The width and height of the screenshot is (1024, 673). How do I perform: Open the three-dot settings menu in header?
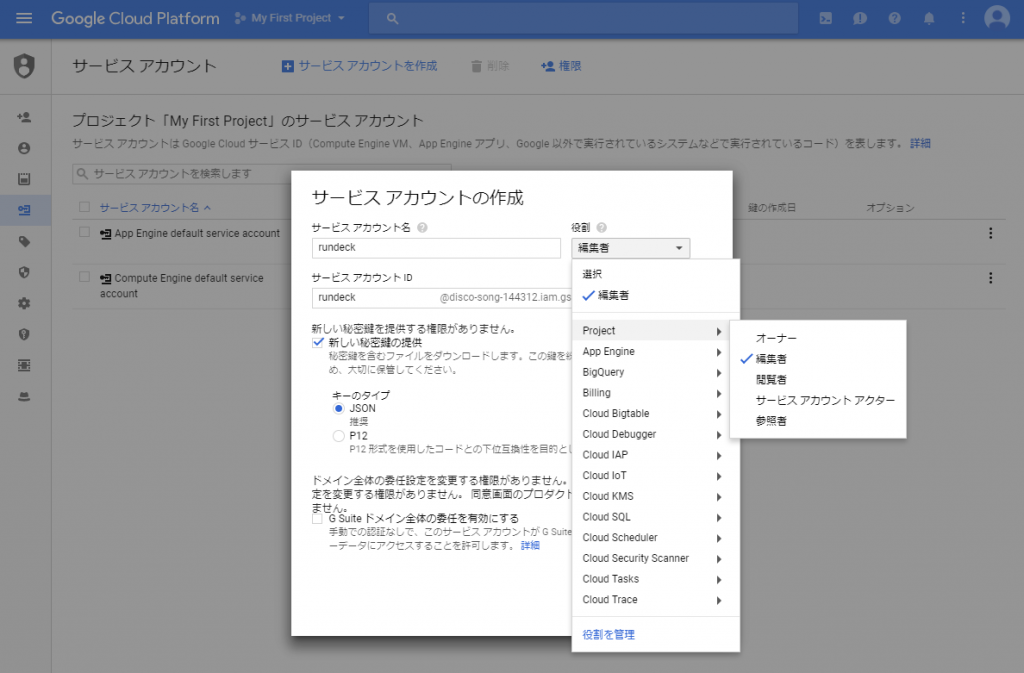tap(963, 18)
